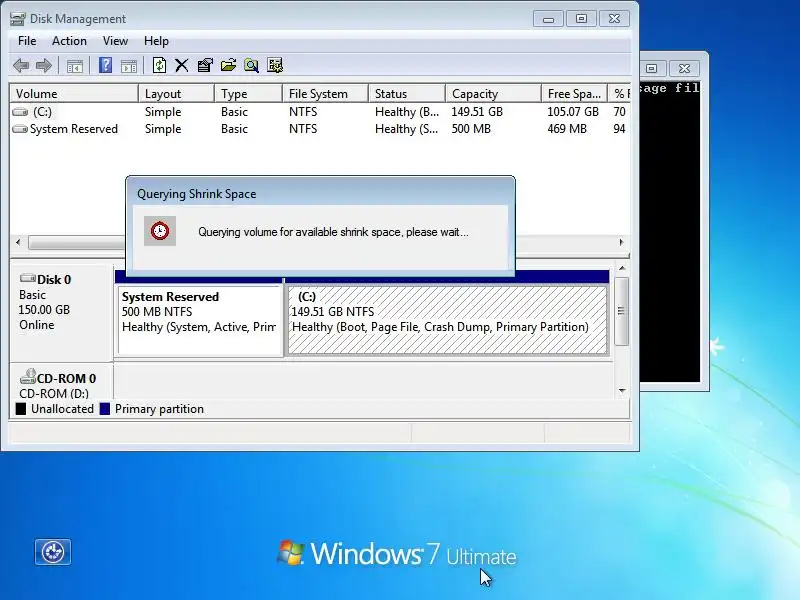This screenshot has width=800, height=600.
Task: Sort by the Volume column header
Action: coord(74,94)
